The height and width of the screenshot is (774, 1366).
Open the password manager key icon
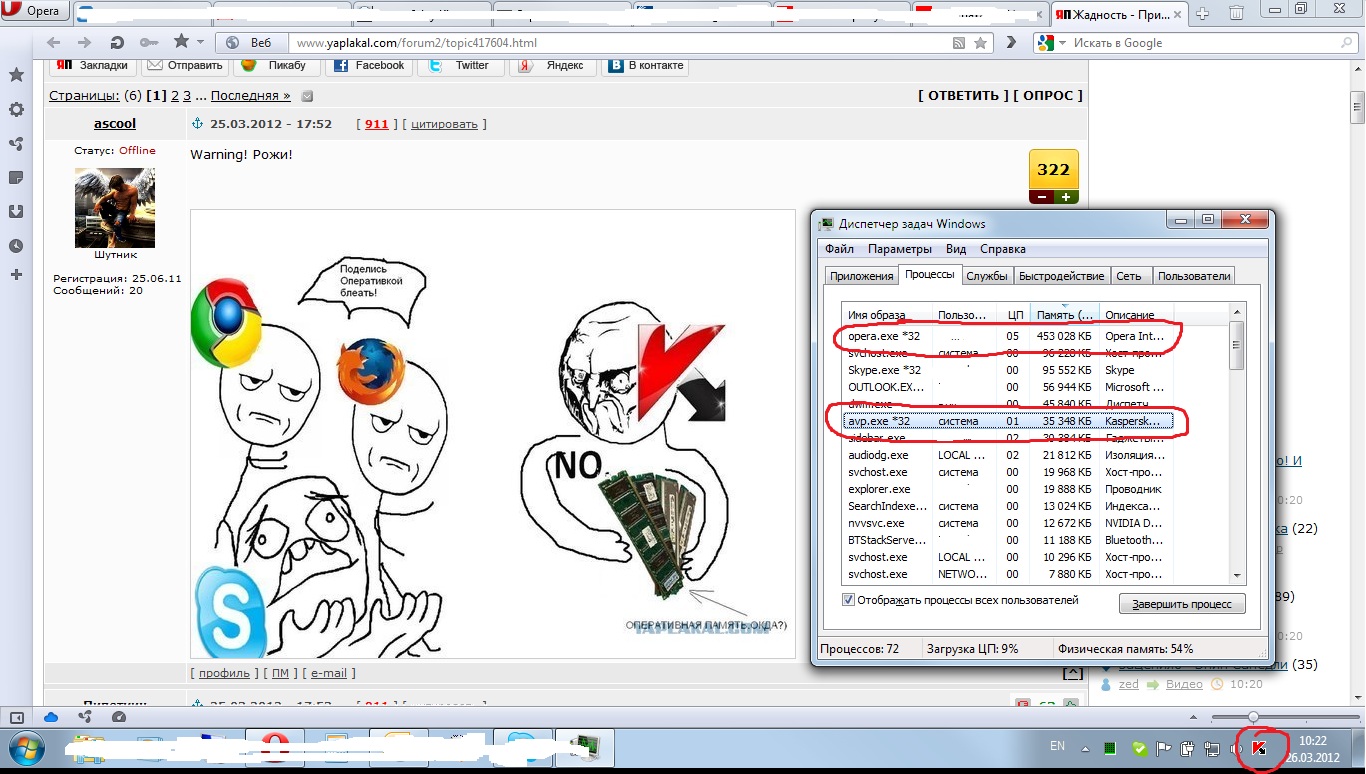(148, 43)
